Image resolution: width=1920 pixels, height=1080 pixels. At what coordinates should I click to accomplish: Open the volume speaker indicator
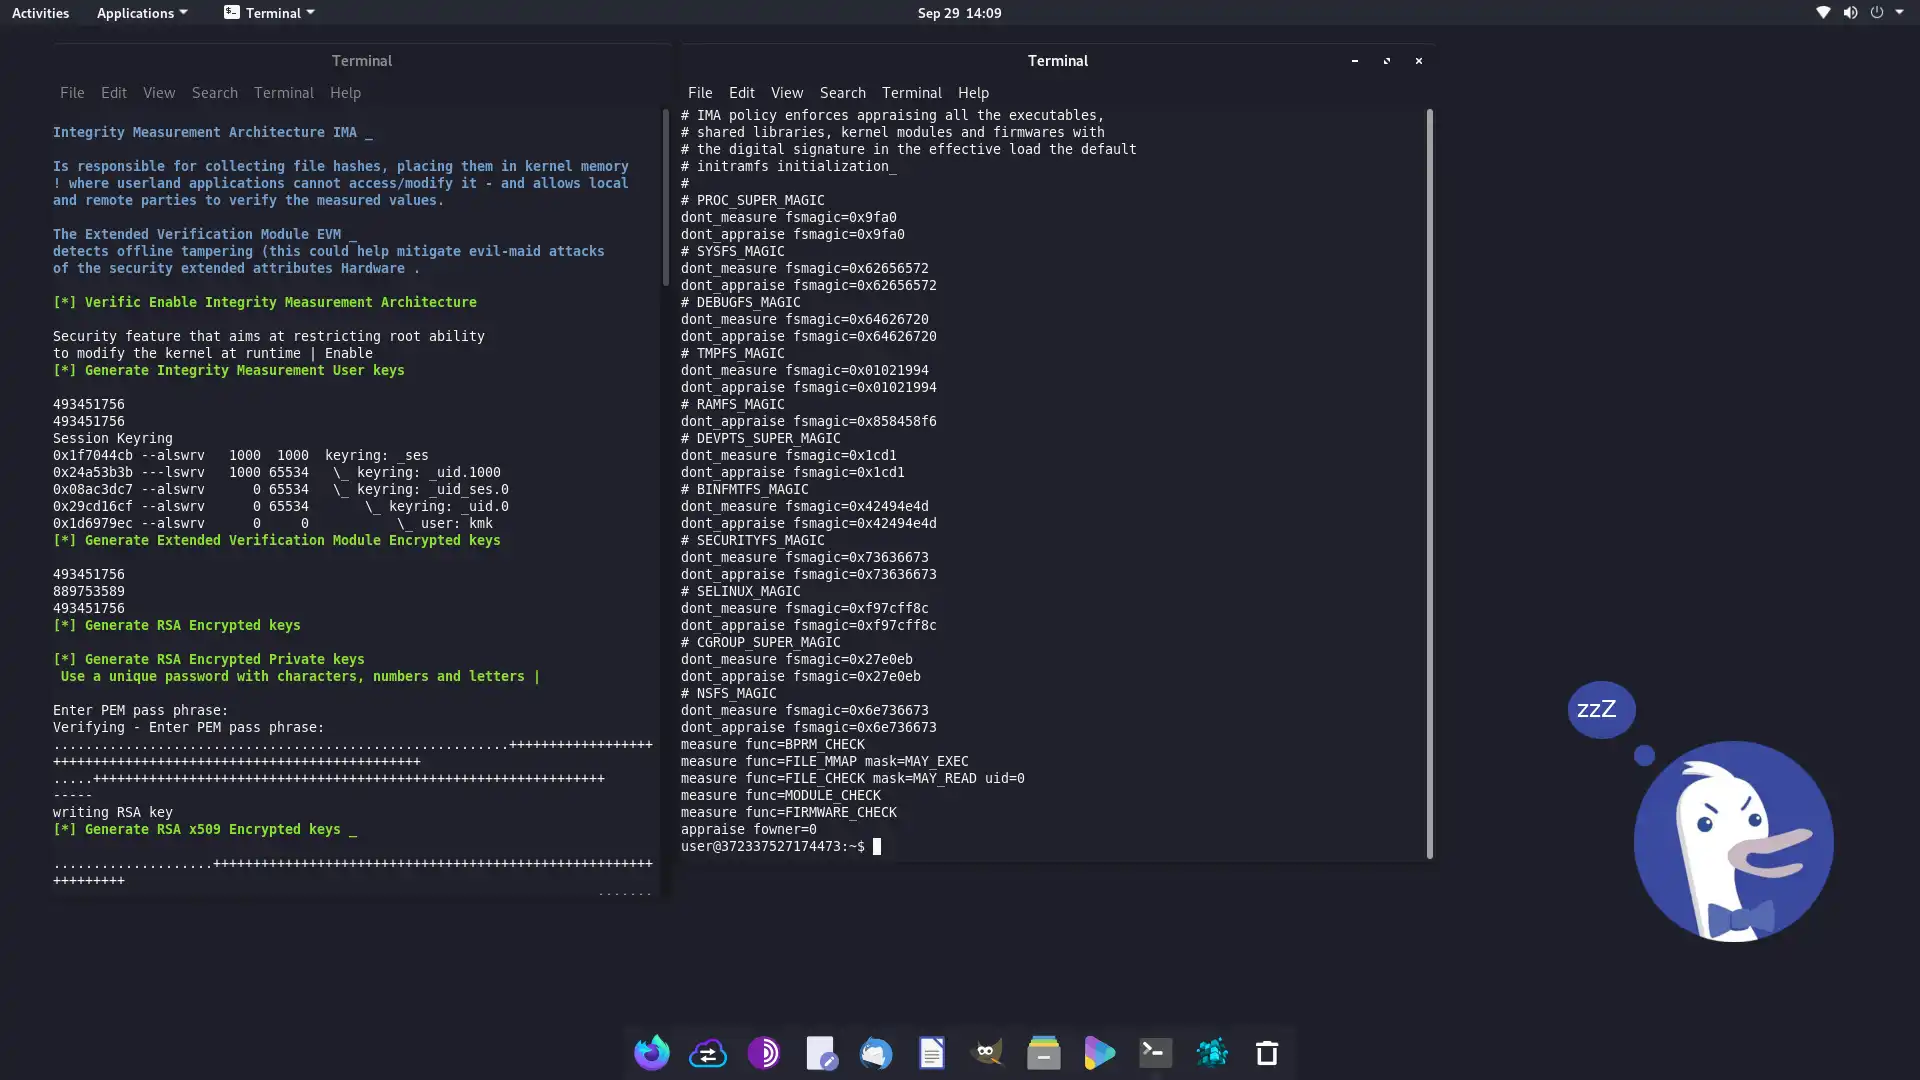tap(1850, 13)
